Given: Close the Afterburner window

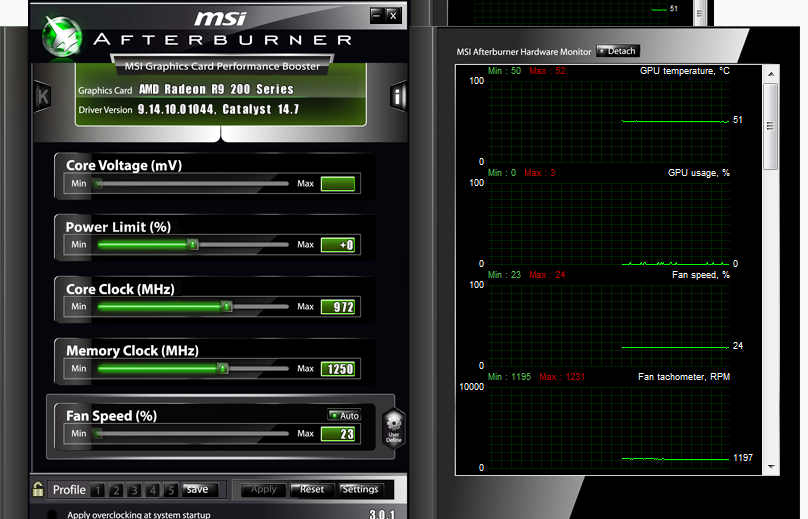Looking at the screenshot, I should click(393, 15).
